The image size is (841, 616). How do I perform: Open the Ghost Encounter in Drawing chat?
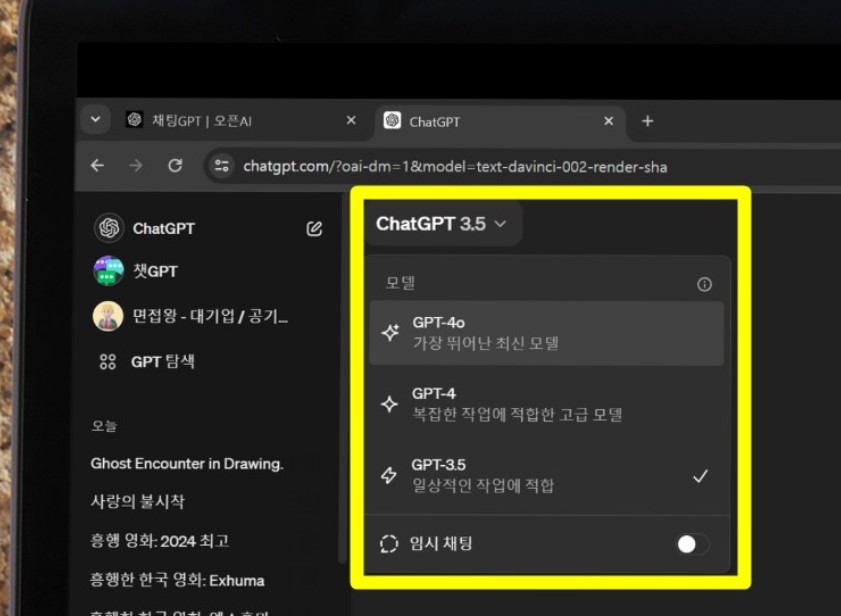pos(187,464)
